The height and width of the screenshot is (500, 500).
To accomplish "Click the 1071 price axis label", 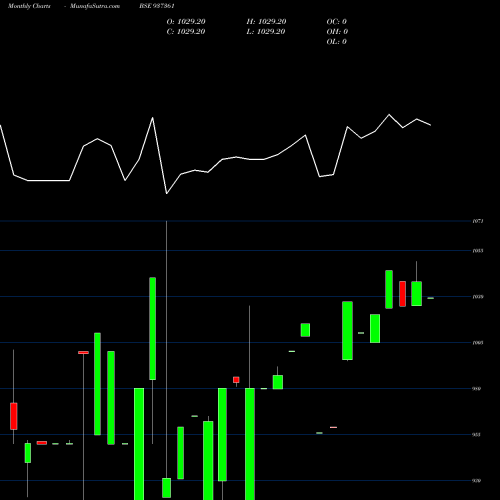I will point(478,221).
